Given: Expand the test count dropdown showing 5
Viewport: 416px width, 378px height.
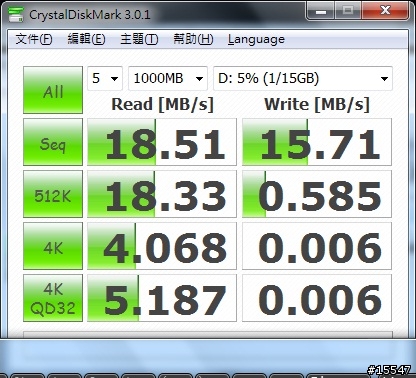Looking at the screenshot, I should click(x=105, y=79).
